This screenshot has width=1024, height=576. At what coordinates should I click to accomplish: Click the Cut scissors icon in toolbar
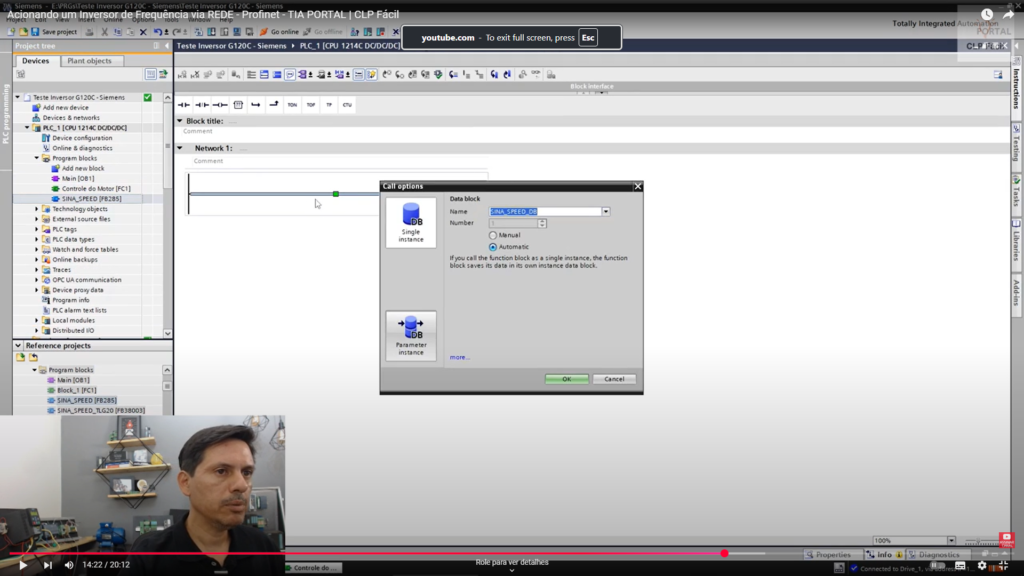104,31
